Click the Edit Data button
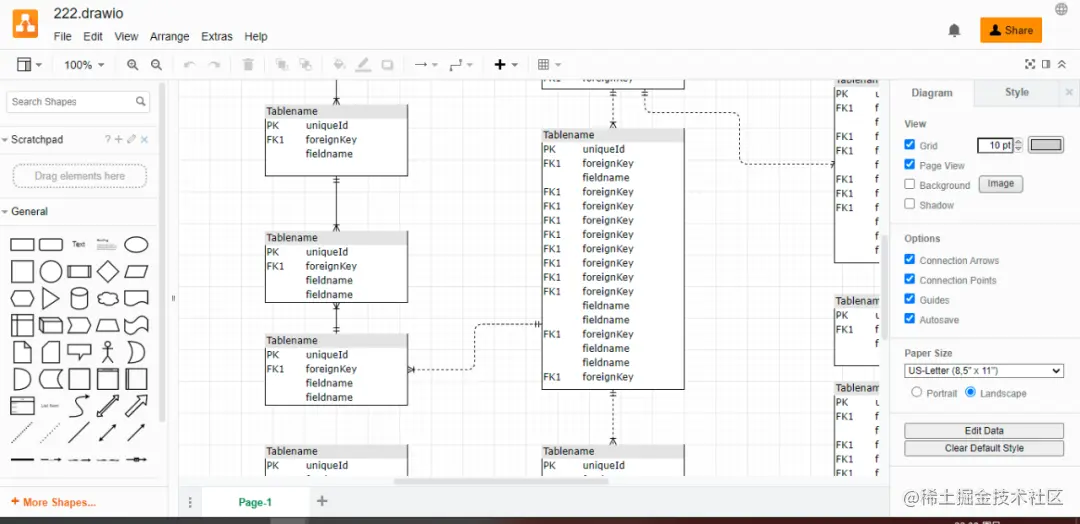1080x524 pixels. 984,430
